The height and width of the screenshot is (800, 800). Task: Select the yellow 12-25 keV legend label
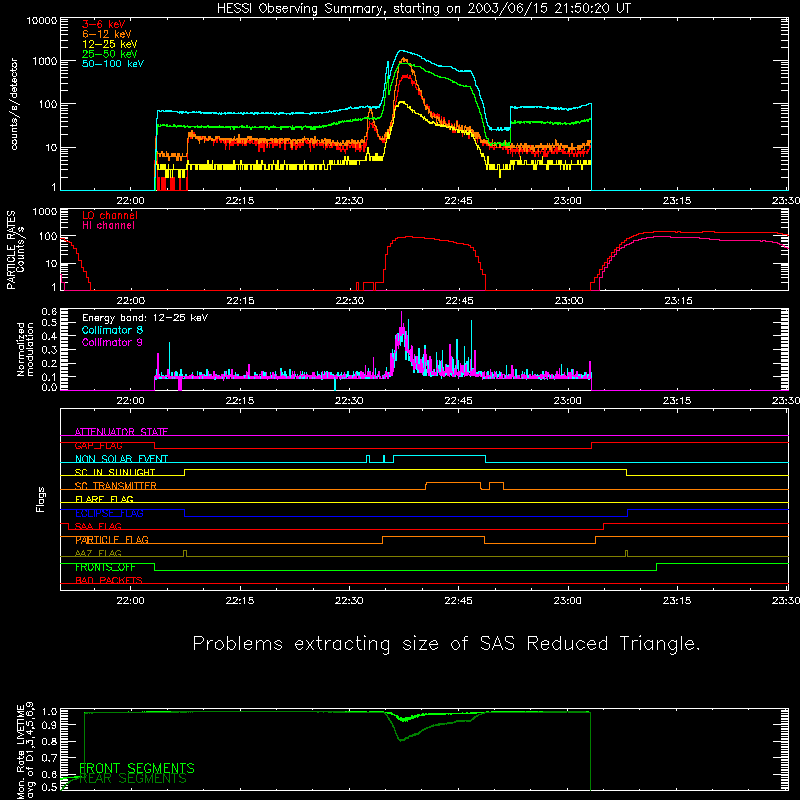[x=110, y=44]
